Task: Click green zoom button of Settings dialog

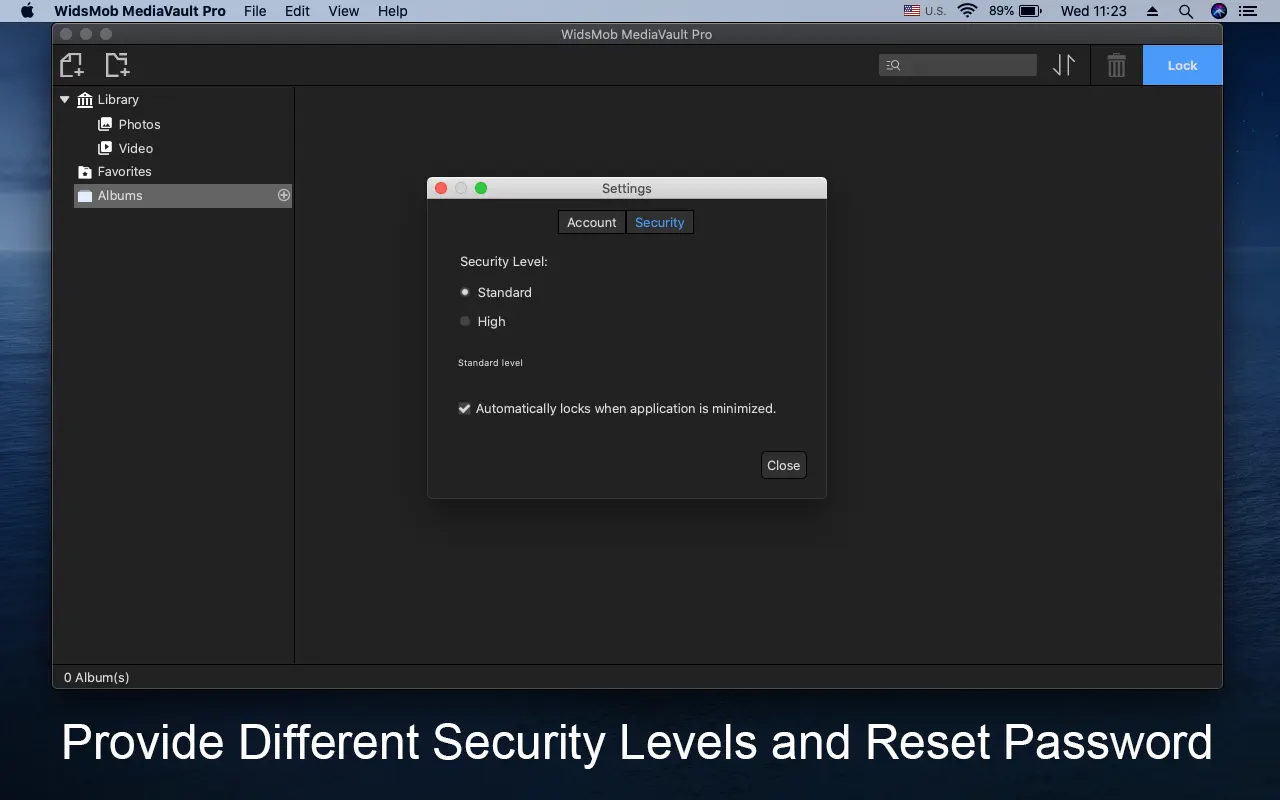Action: point(481,188)
